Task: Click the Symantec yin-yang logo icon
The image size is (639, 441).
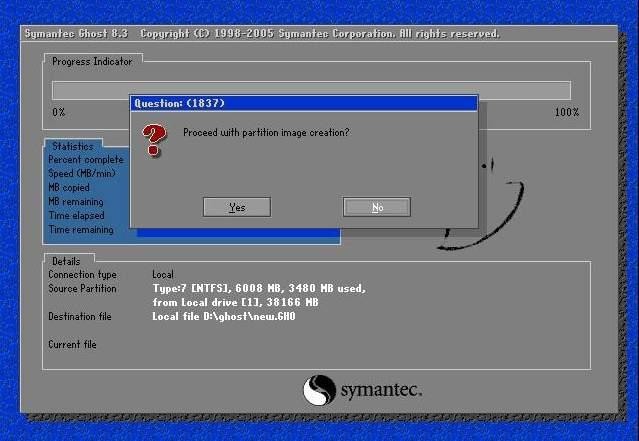Action: point(319,389)
